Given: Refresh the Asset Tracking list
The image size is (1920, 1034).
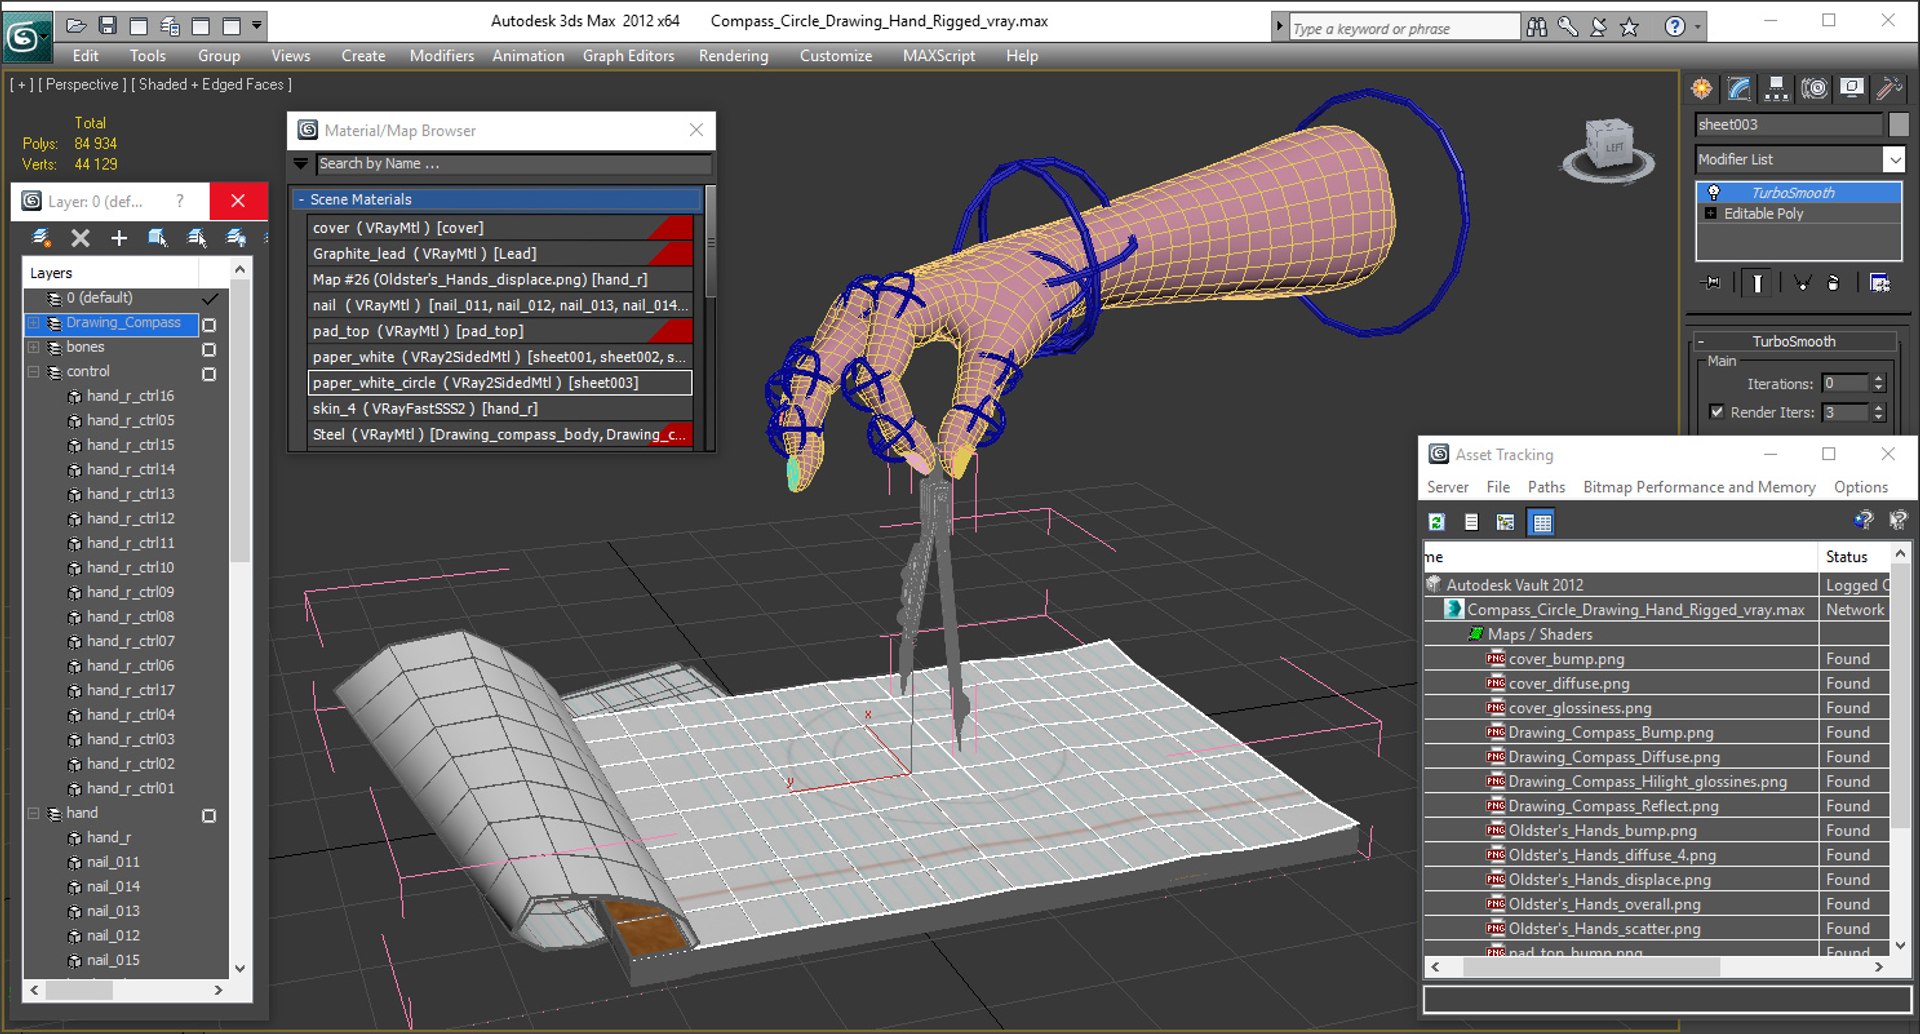Looking at the screenshot, I should point(1437,522).
